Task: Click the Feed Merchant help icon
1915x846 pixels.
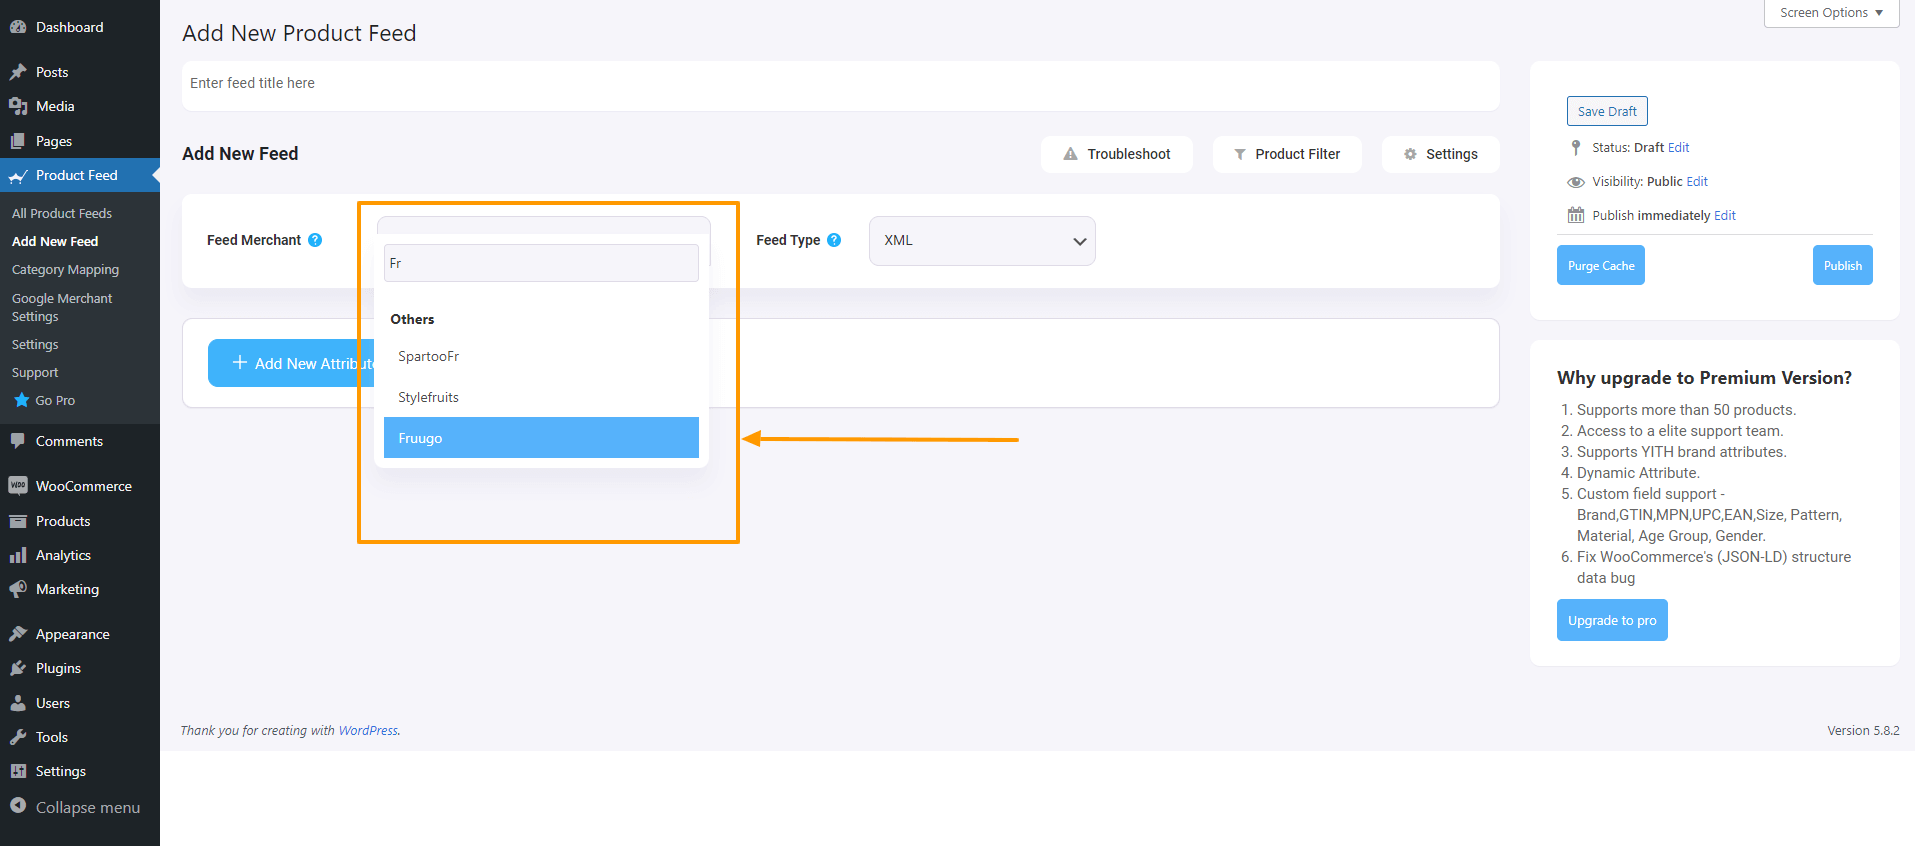Action: pyautogui.click(x=315, y=240)
